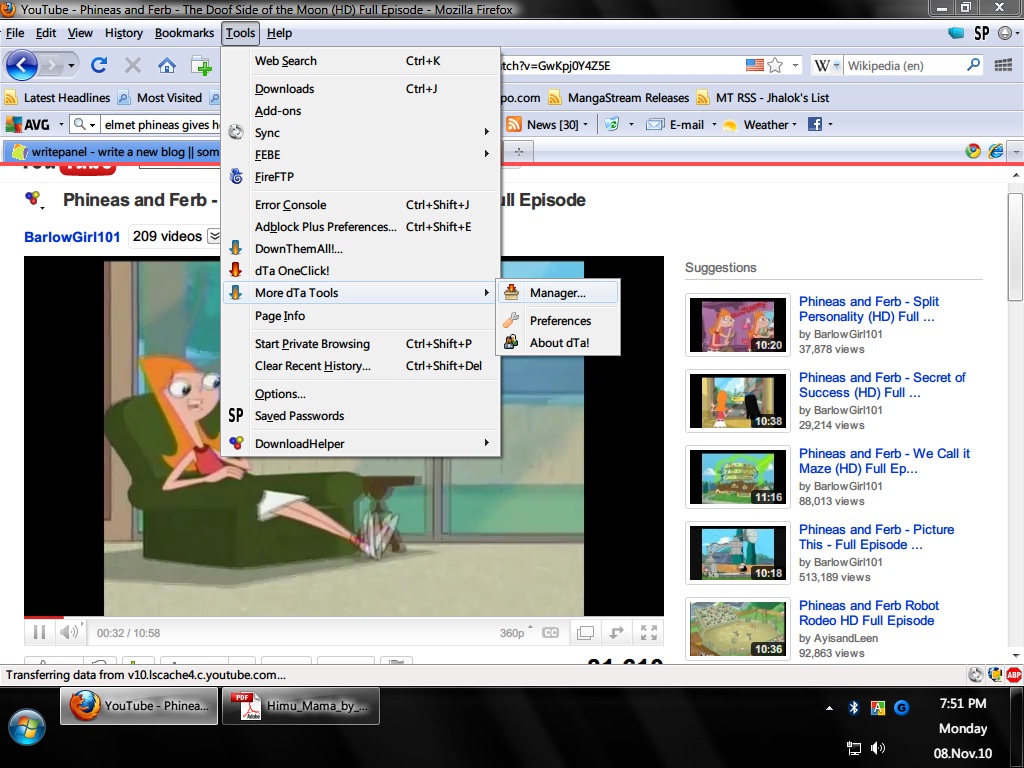Click the Chrome icon on tab bar
Viewport: 1024px width, 768px height.
pyautogui.click(x=972, y=151)
